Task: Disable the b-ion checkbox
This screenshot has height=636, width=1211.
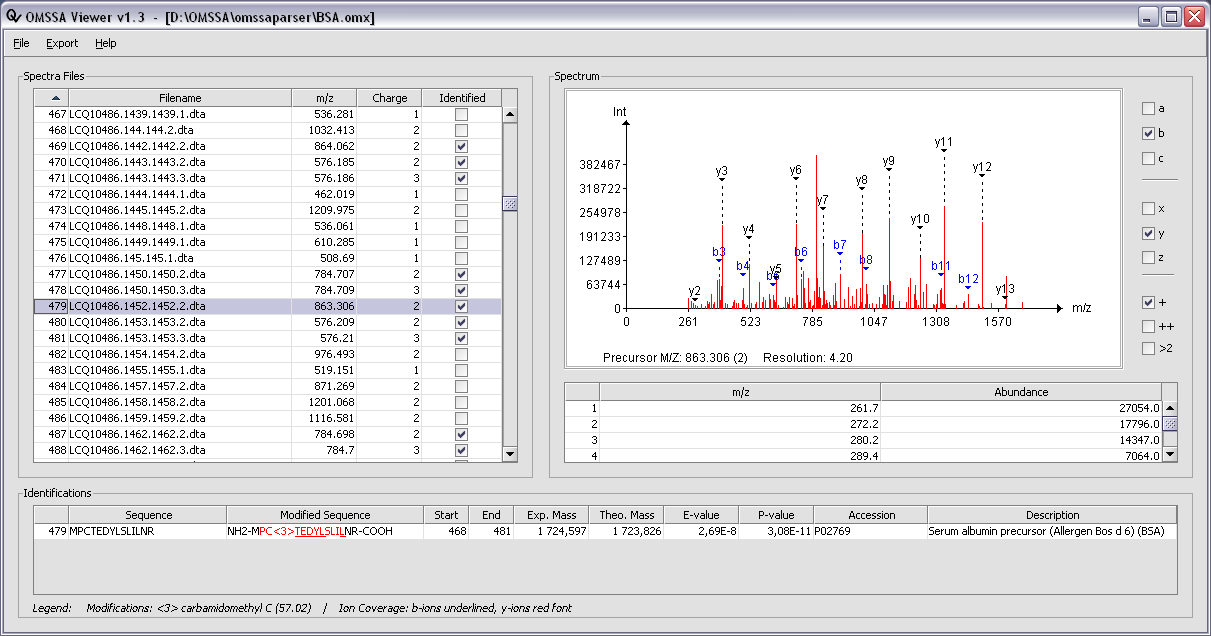Action: tap(1148, 133)
